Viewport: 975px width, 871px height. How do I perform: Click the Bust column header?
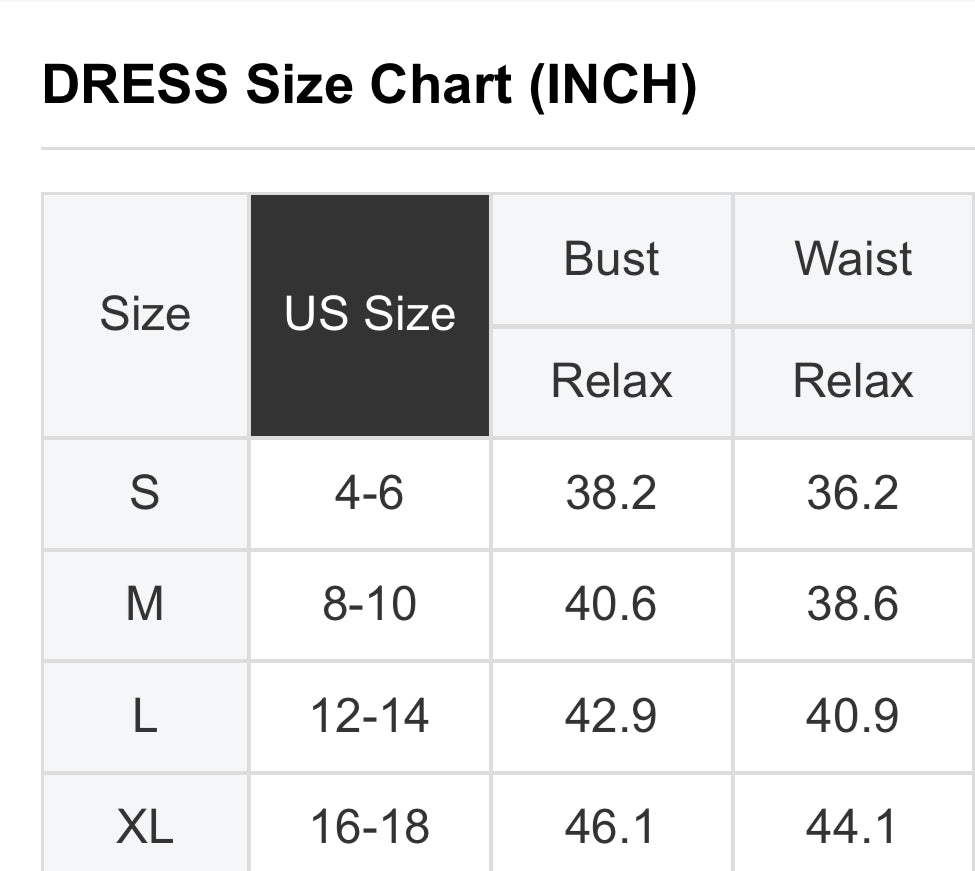click(x=612, y=259)
